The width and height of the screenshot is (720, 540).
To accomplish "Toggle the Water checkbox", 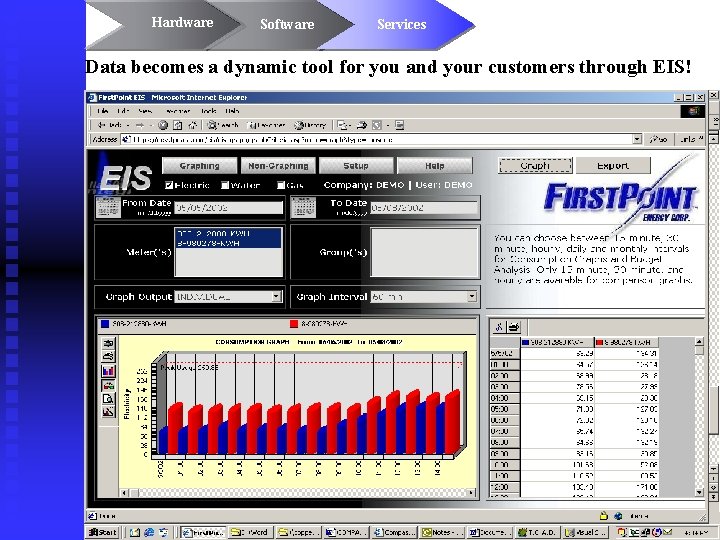I will [x=225, y=185].
